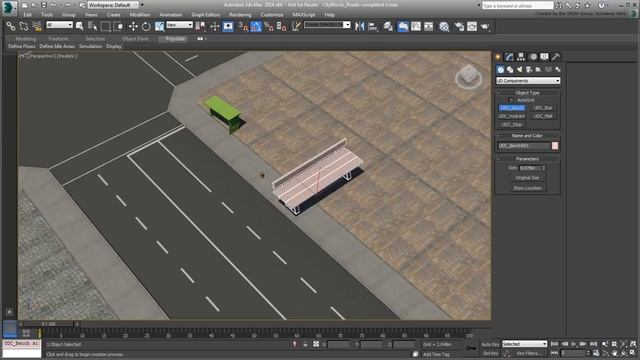Screen dimensions: 640x360
Task: Open the Schematic View icon
Action: (429, 27)
